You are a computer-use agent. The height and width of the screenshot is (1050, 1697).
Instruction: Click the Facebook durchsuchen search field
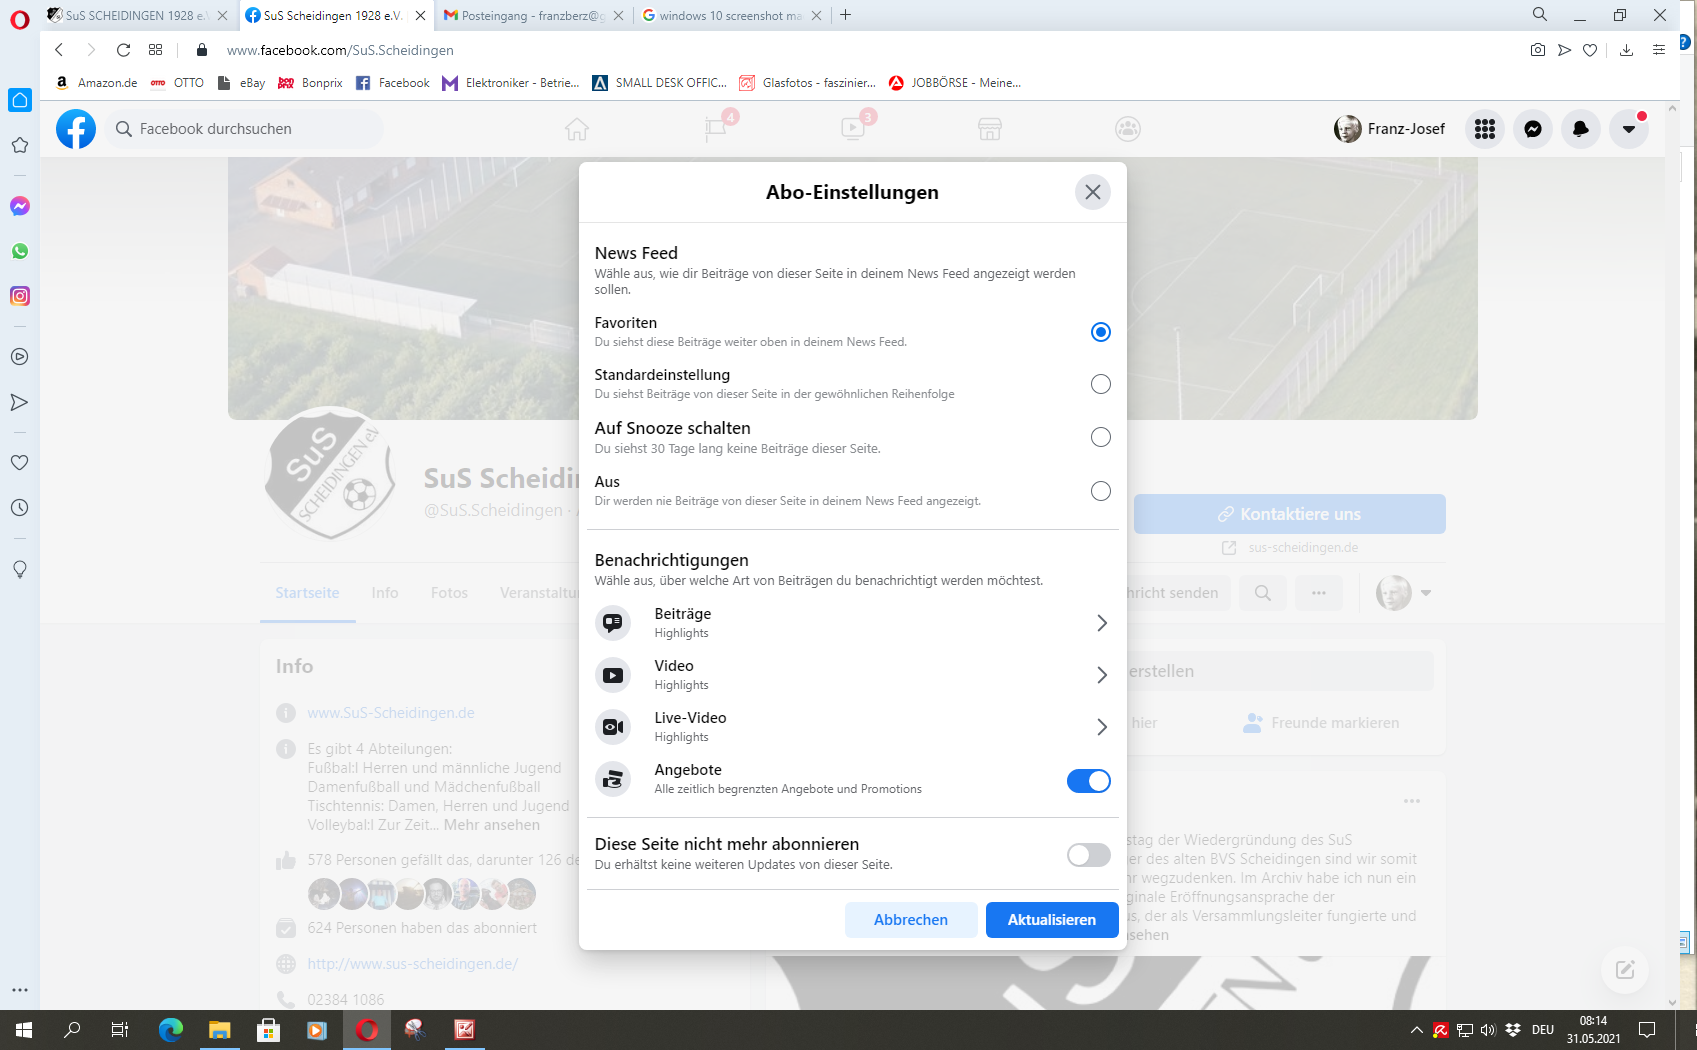click(x=244, y=129)
